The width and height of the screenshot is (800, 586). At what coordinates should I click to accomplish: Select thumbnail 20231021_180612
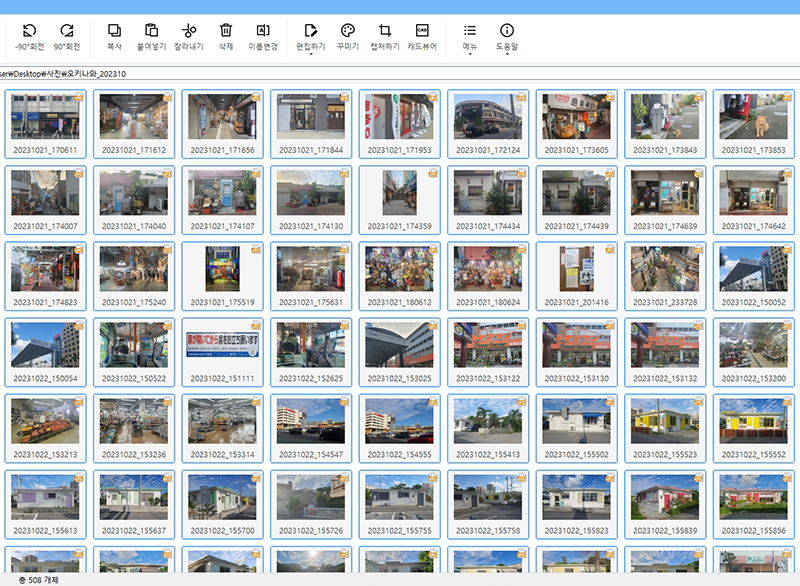pos(399,276)
